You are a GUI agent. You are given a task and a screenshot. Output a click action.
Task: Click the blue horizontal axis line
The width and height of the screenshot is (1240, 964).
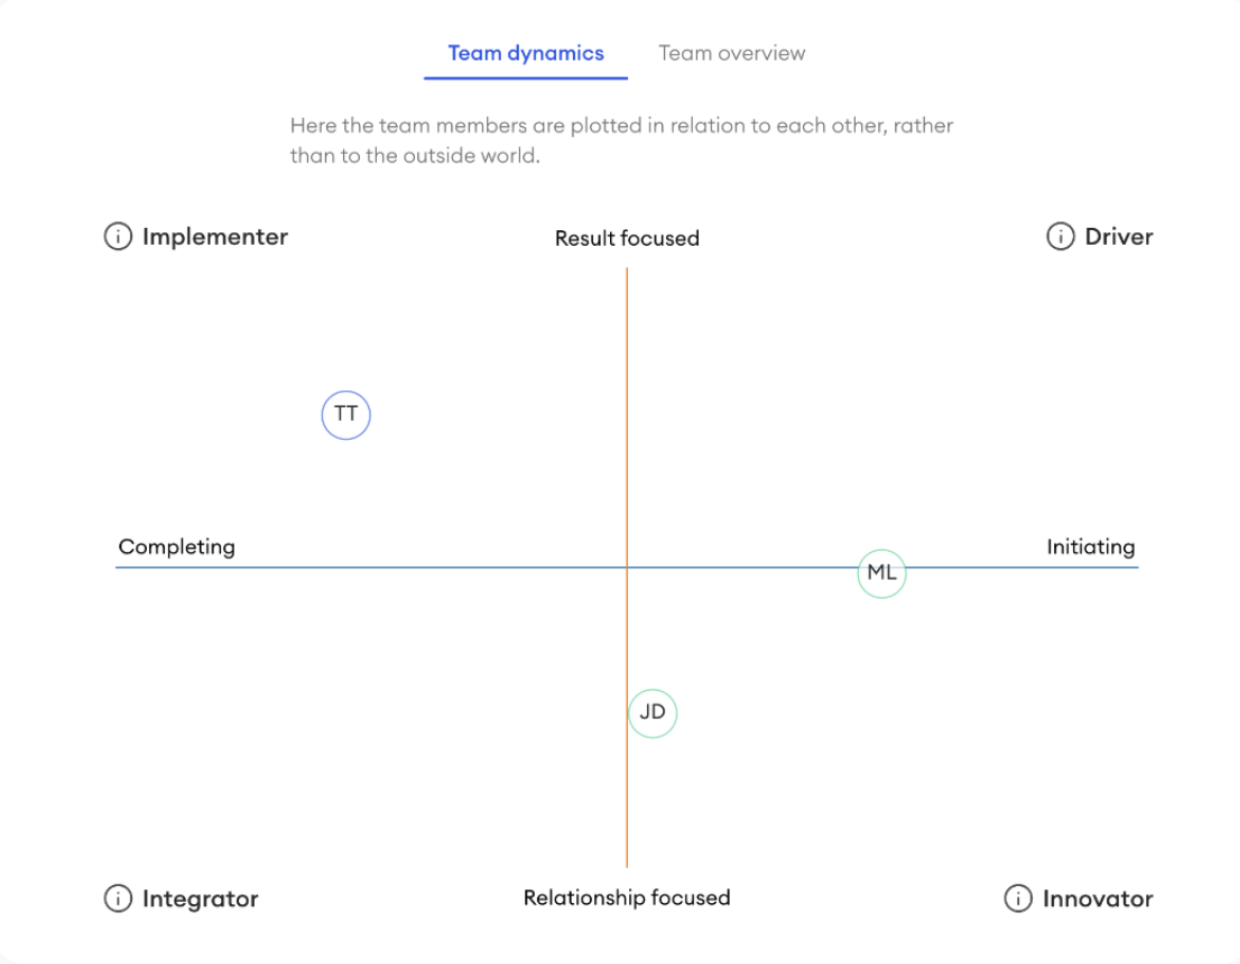coord(400,567)
